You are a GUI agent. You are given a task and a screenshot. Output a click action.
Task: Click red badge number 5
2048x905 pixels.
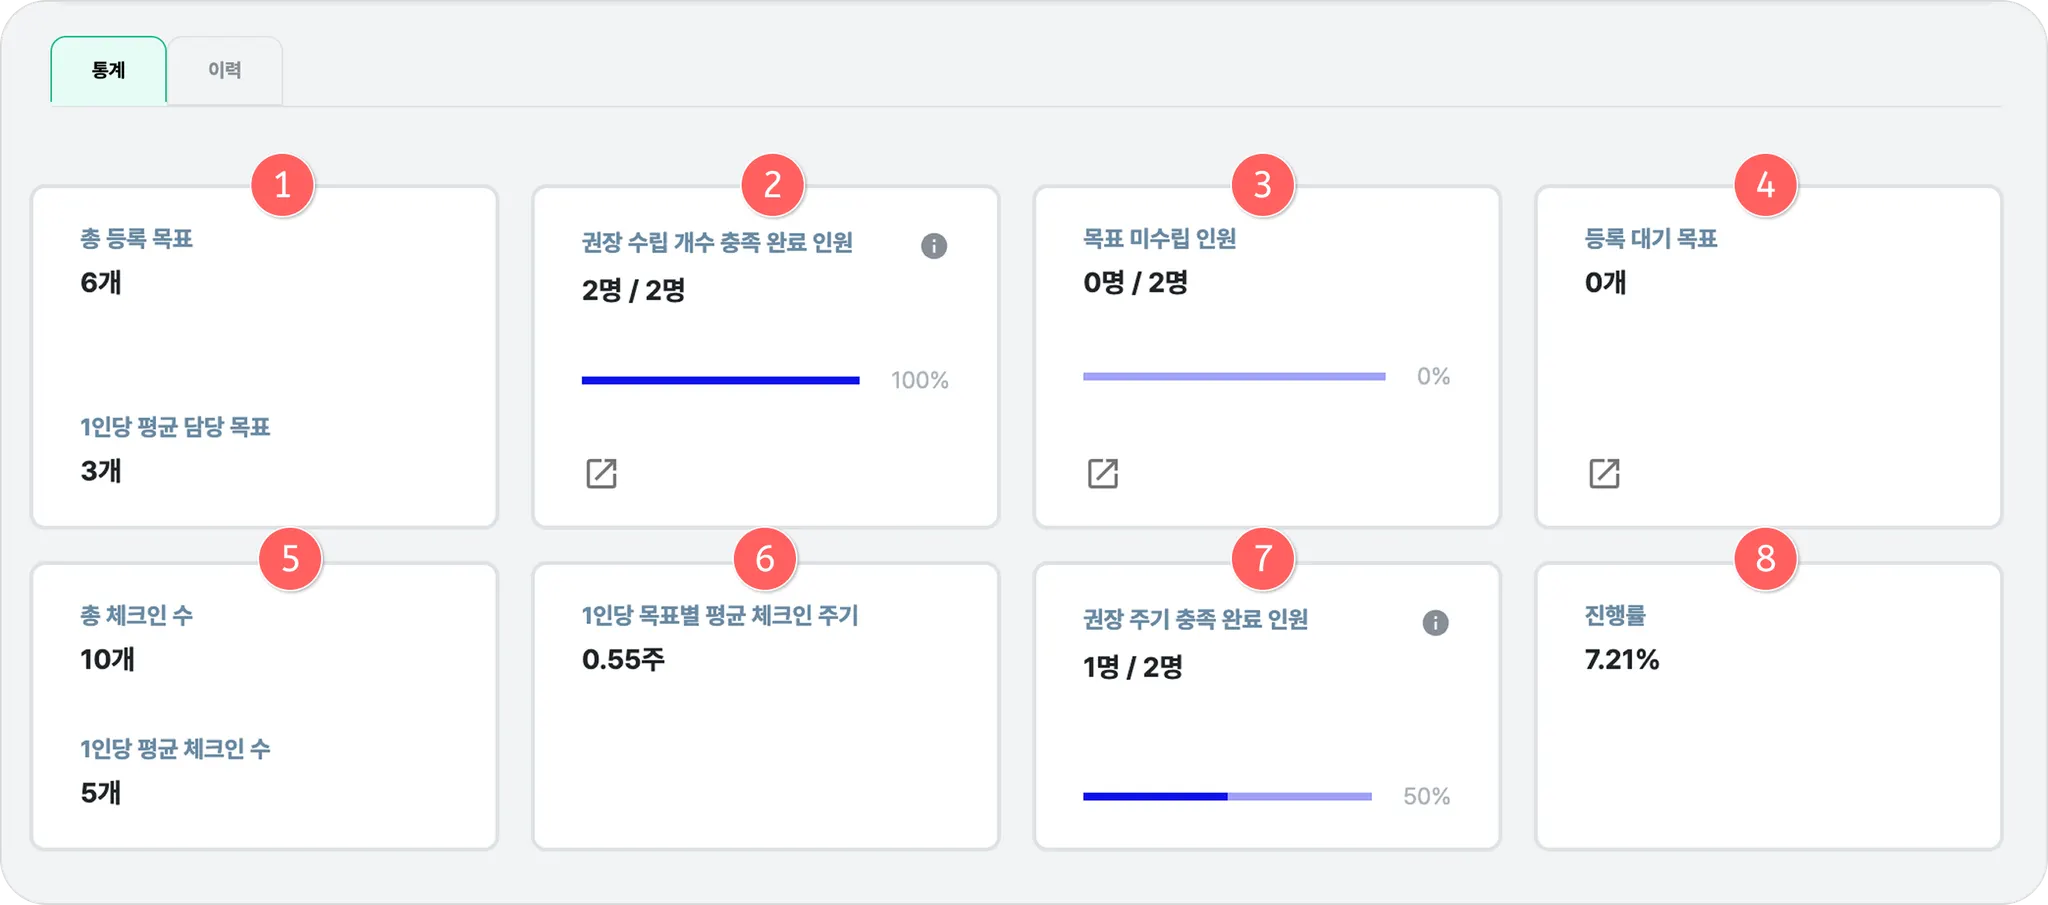click(x=290, y=558)
